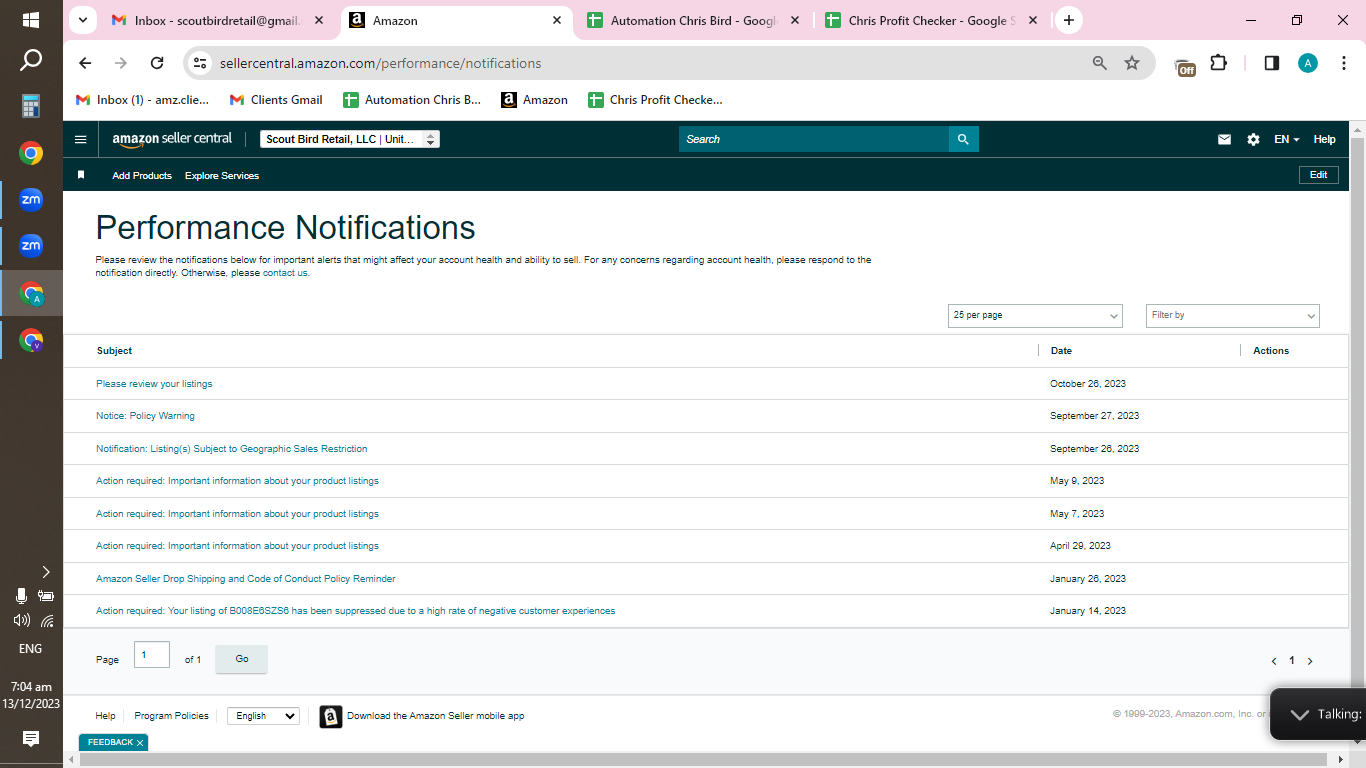Click the zoom magnifier icon in the address bar
This screenshot has height=768, width=1366.
click(x=1100, y=63)
